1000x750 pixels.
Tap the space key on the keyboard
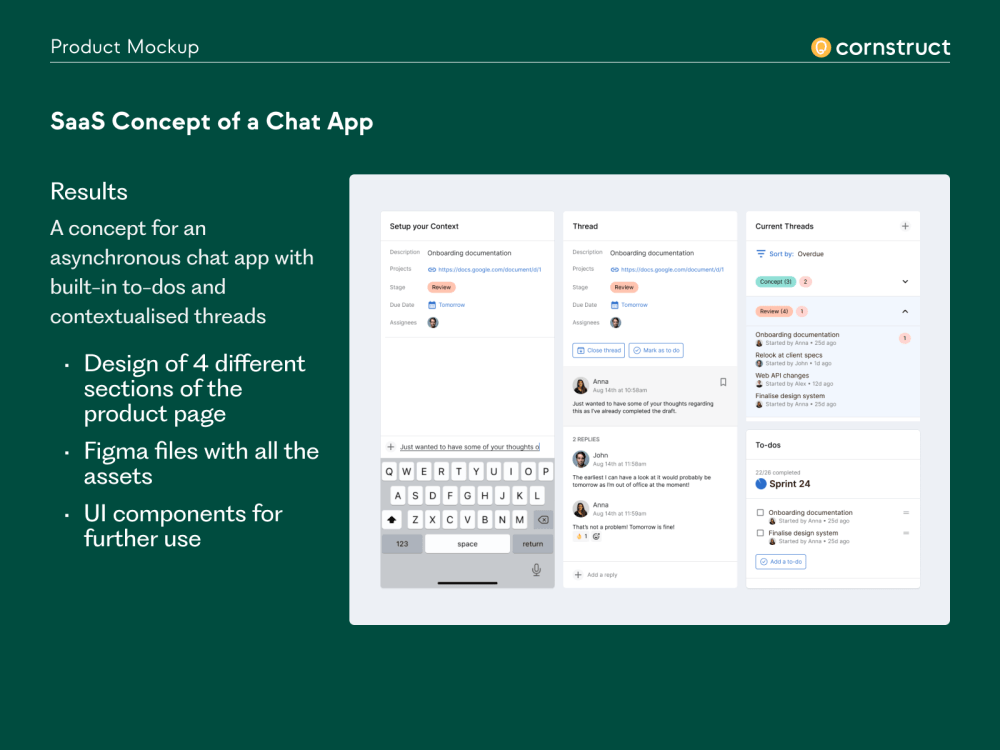tap(467, 544)
